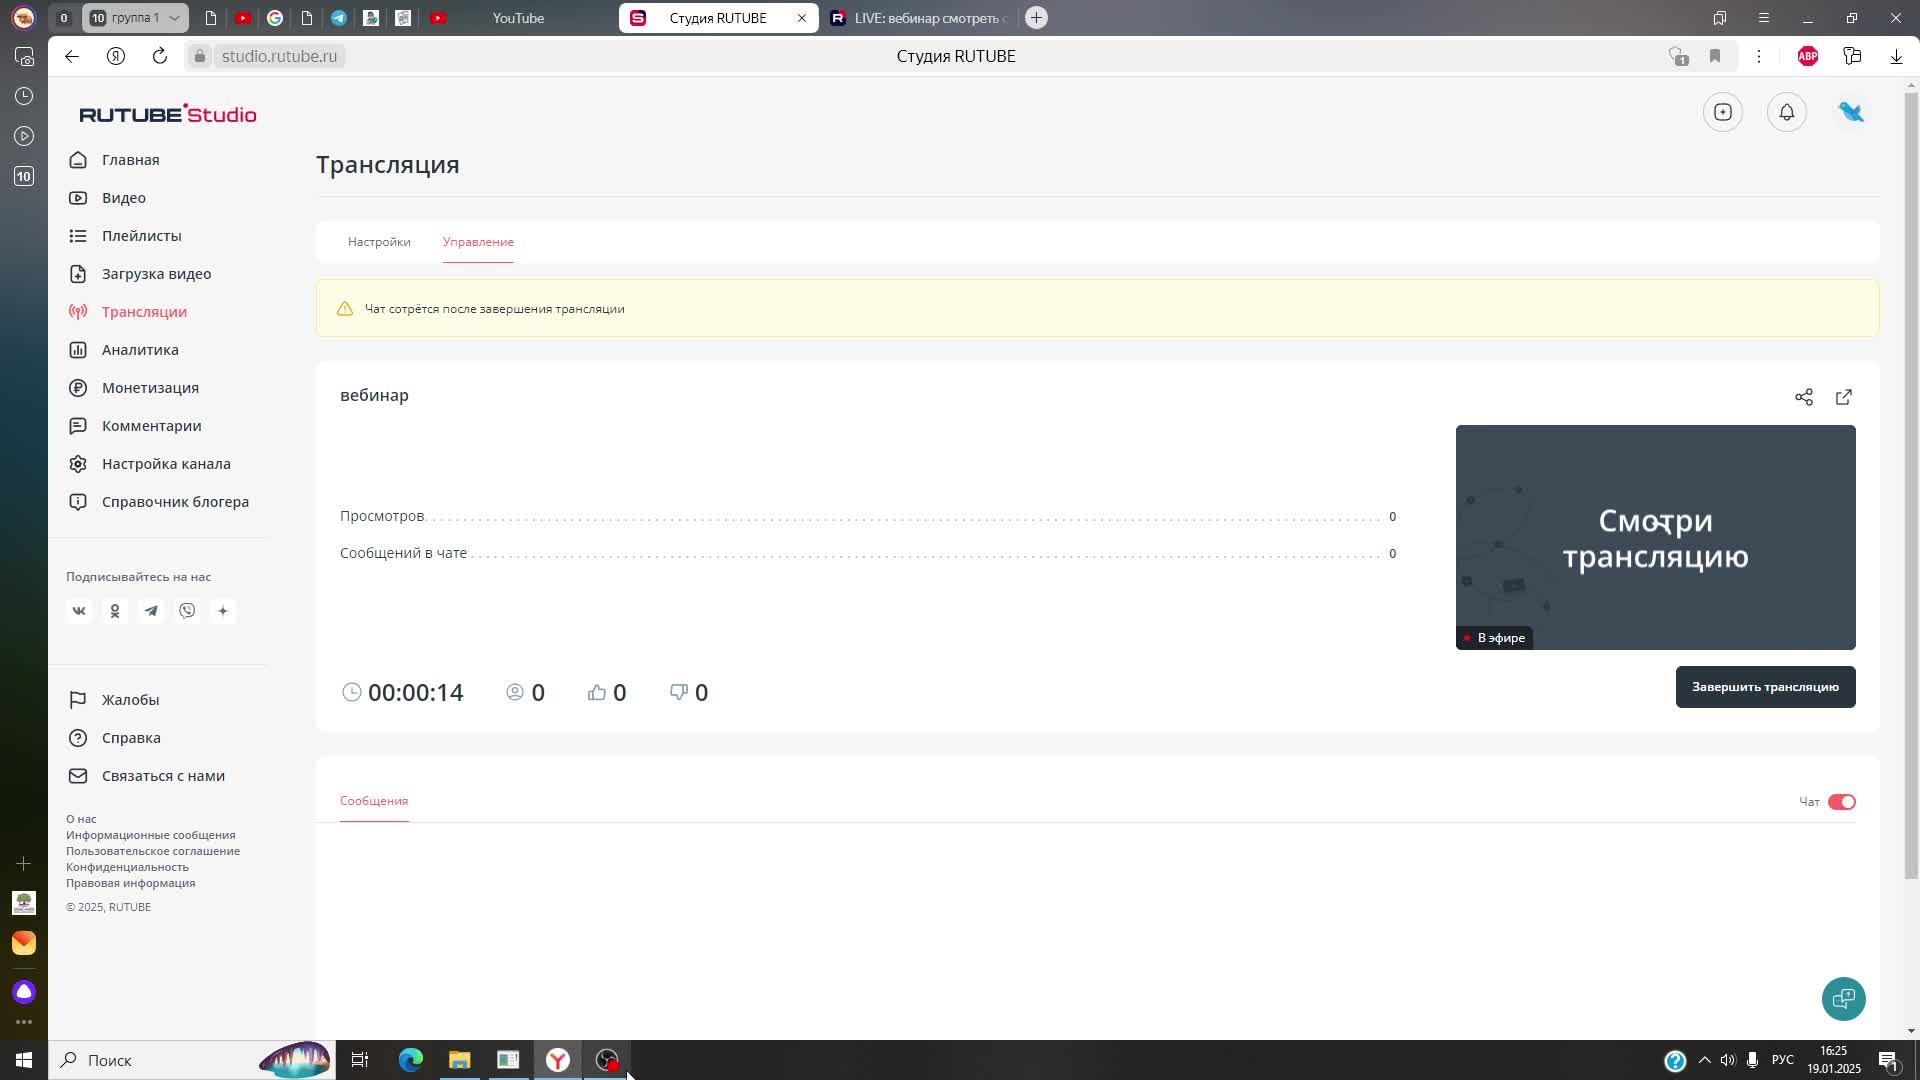Open the notifications bell
Viewport: 1920px width, 1080px height.
coord(1786,112)
